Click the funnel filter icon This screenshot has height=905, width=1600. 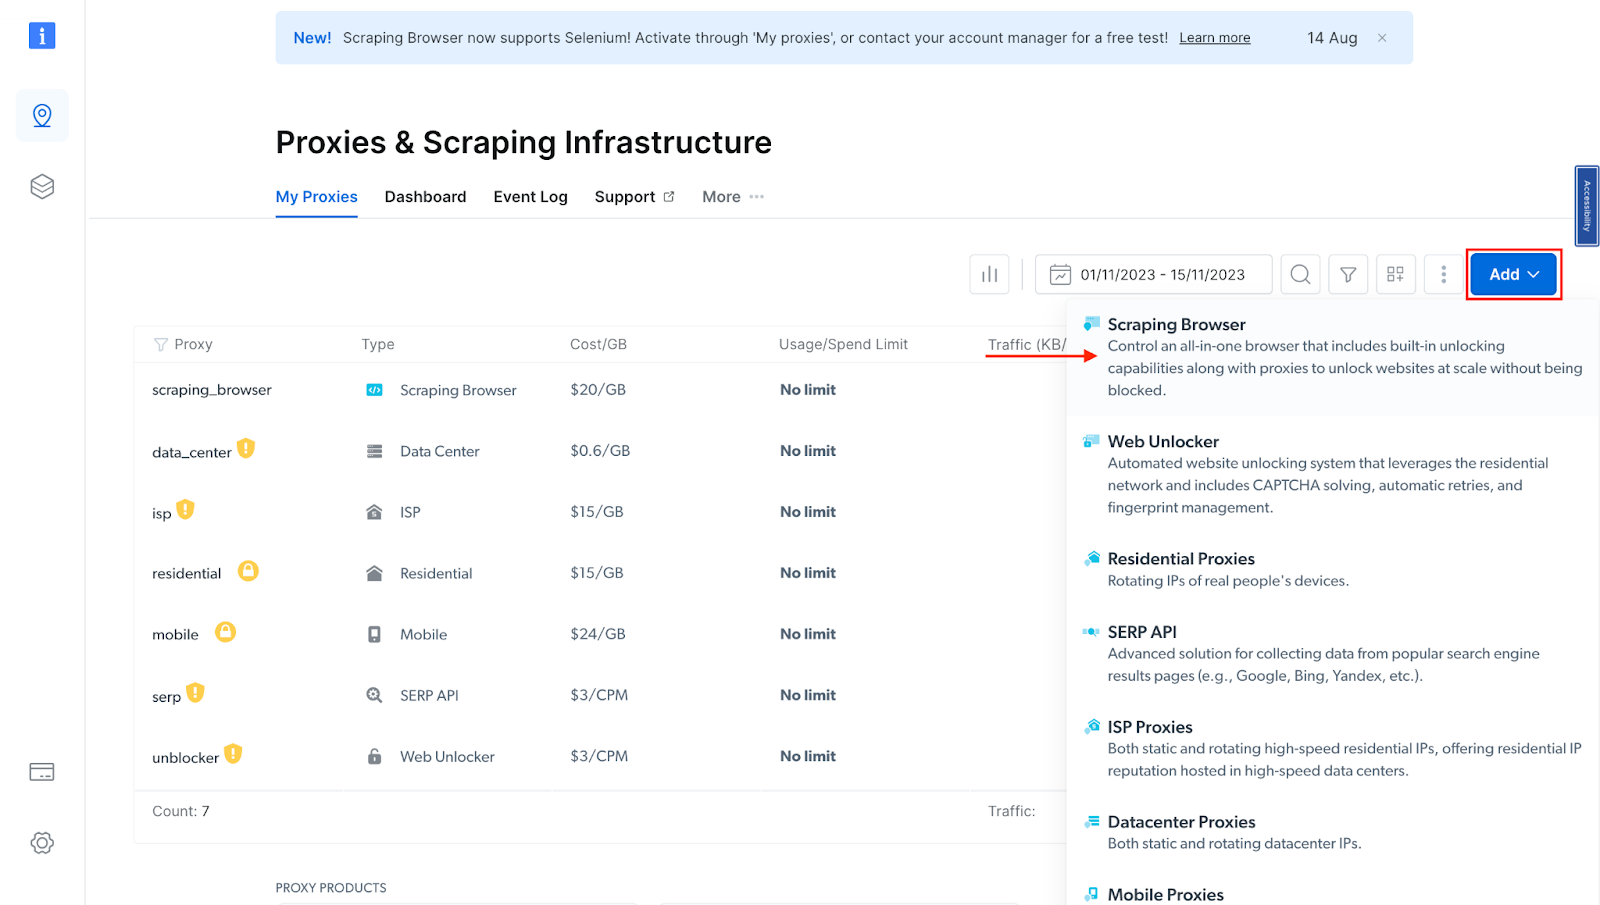[x=1348, y=274]
